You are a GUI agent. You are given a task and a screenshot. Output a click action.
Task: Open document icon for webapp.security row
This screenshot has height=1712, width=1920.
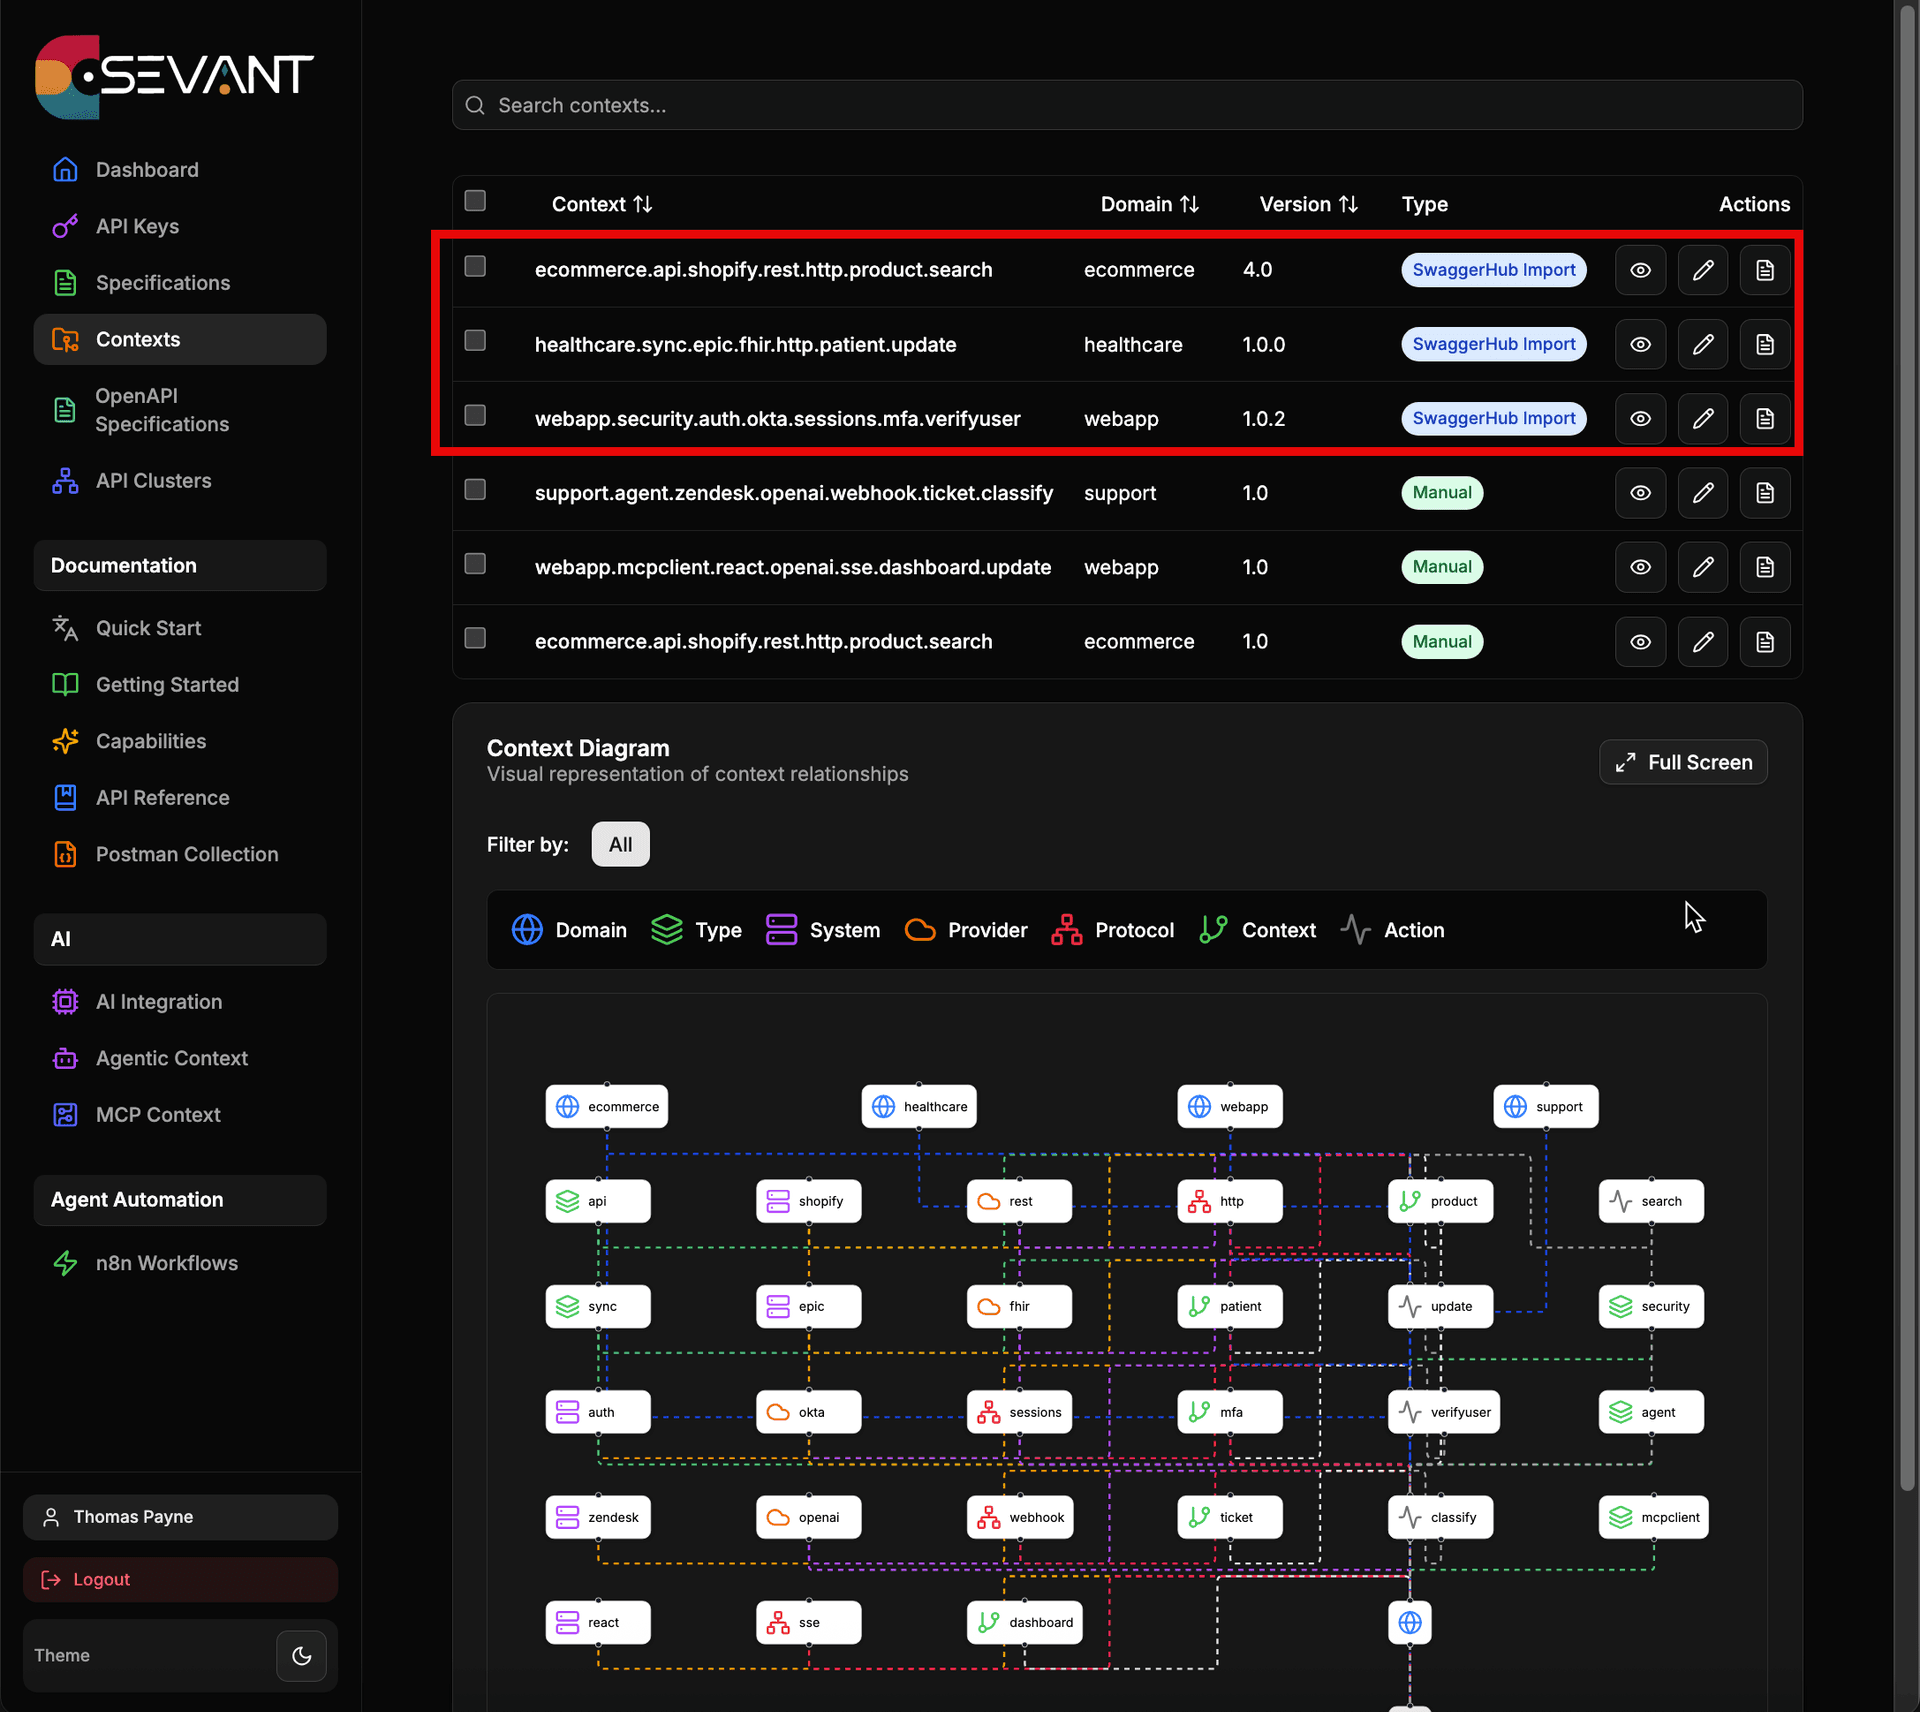[1765, 418]
